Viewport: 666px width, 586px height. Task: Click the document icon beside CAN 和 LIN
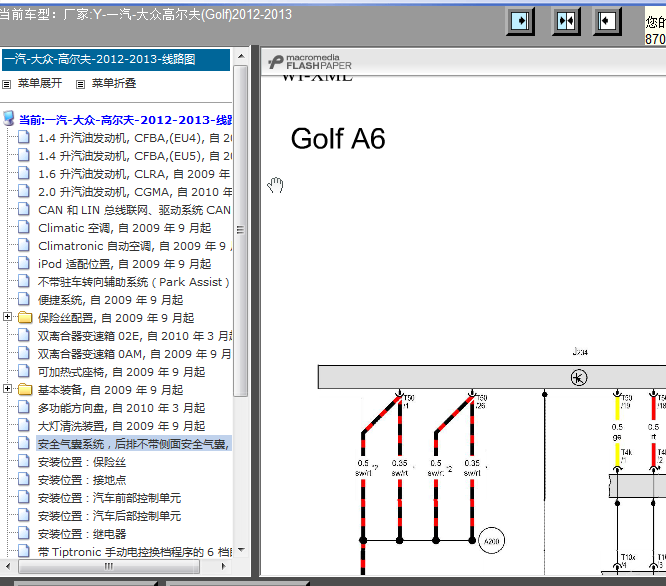pyautogui.click(x=24, y=209)
